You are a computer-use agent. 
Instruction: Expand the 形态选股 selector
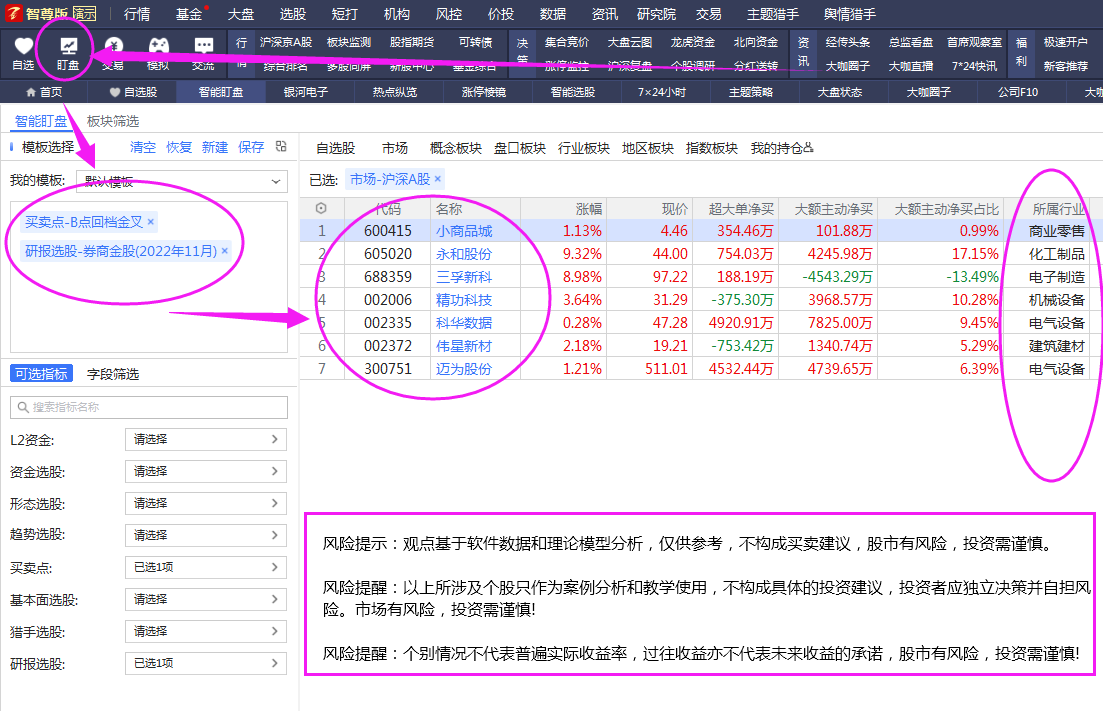point(205,504)
